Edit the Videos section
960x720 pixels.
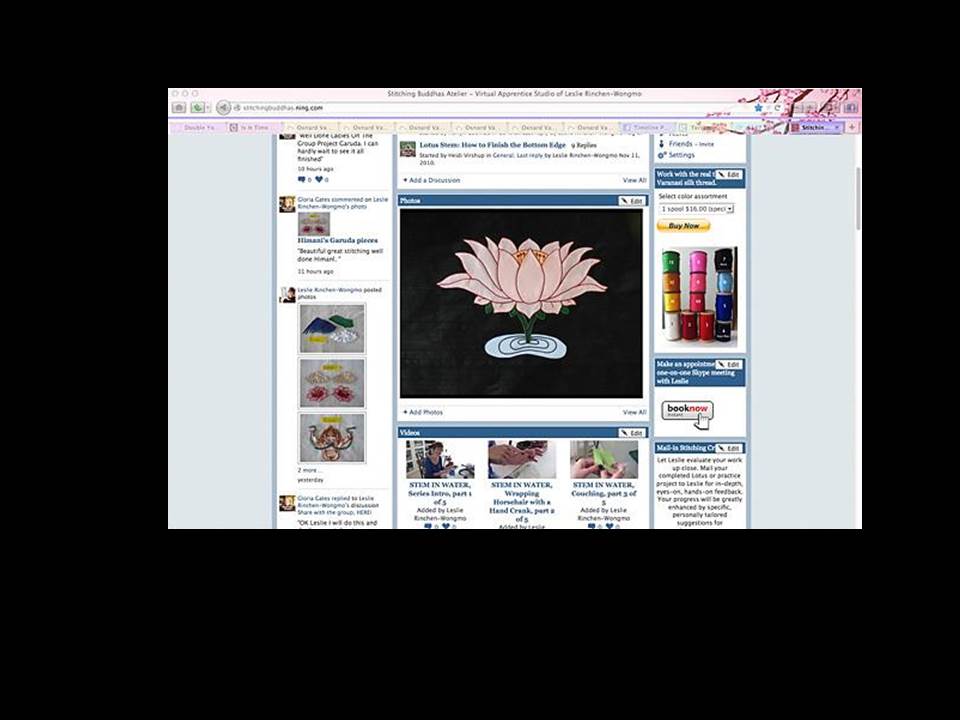point(631,433)
